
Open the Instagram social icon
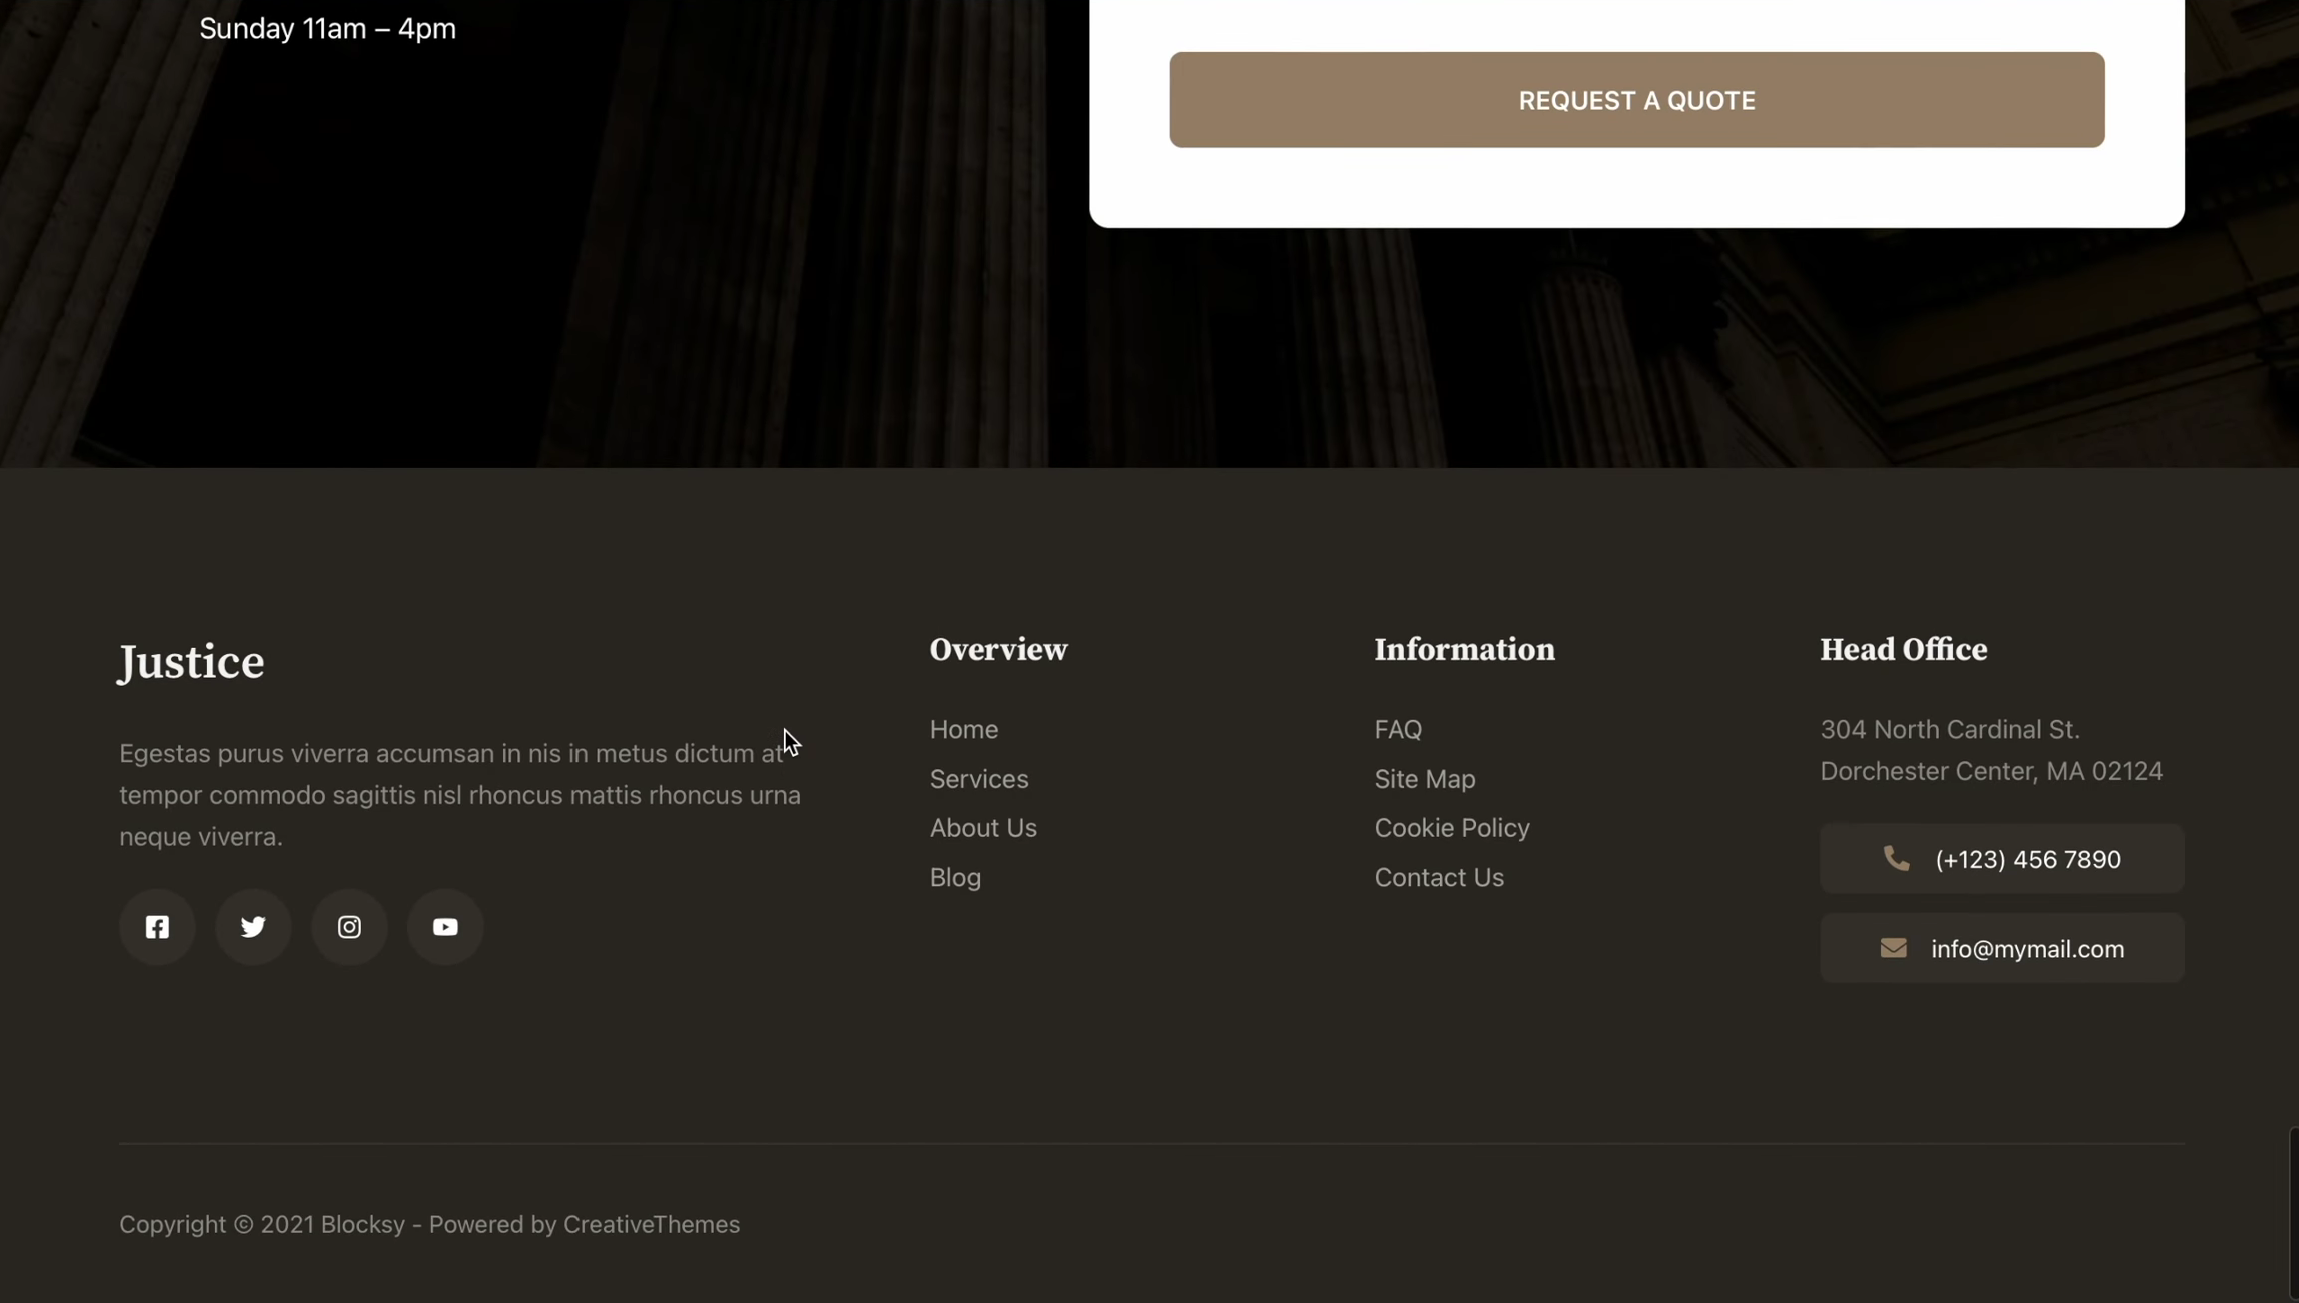click(x=348, y=926)
